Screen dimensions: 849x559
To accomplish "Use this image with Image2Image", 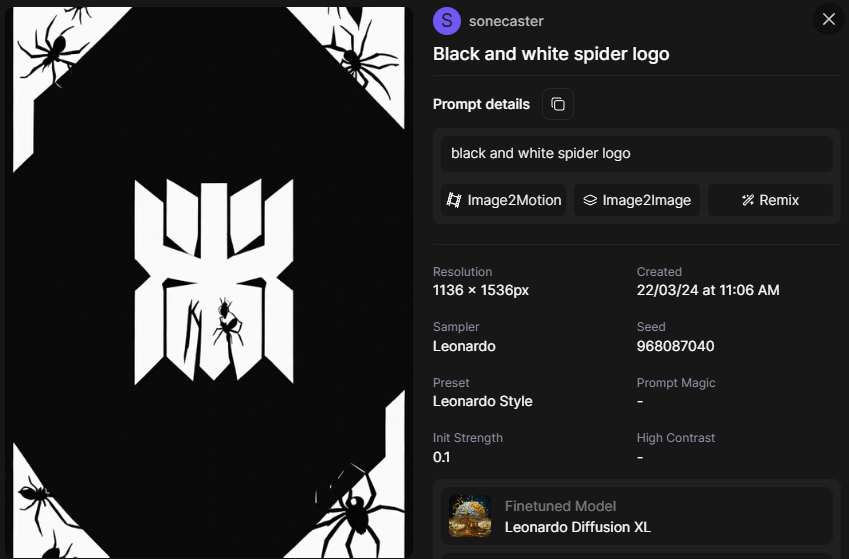I will [x=637, y=200].
